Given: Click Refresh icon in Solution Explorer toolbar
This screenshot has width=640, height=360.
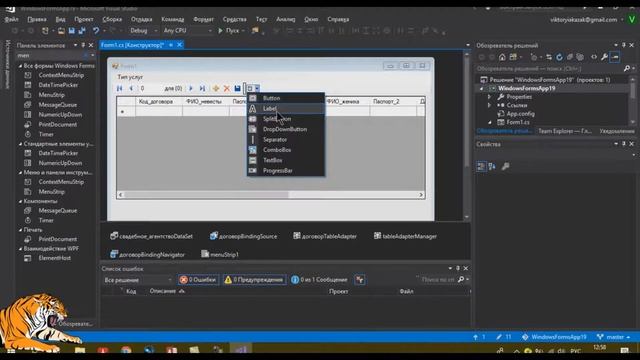Looking at the screenshot, I should tap(559, 57).
